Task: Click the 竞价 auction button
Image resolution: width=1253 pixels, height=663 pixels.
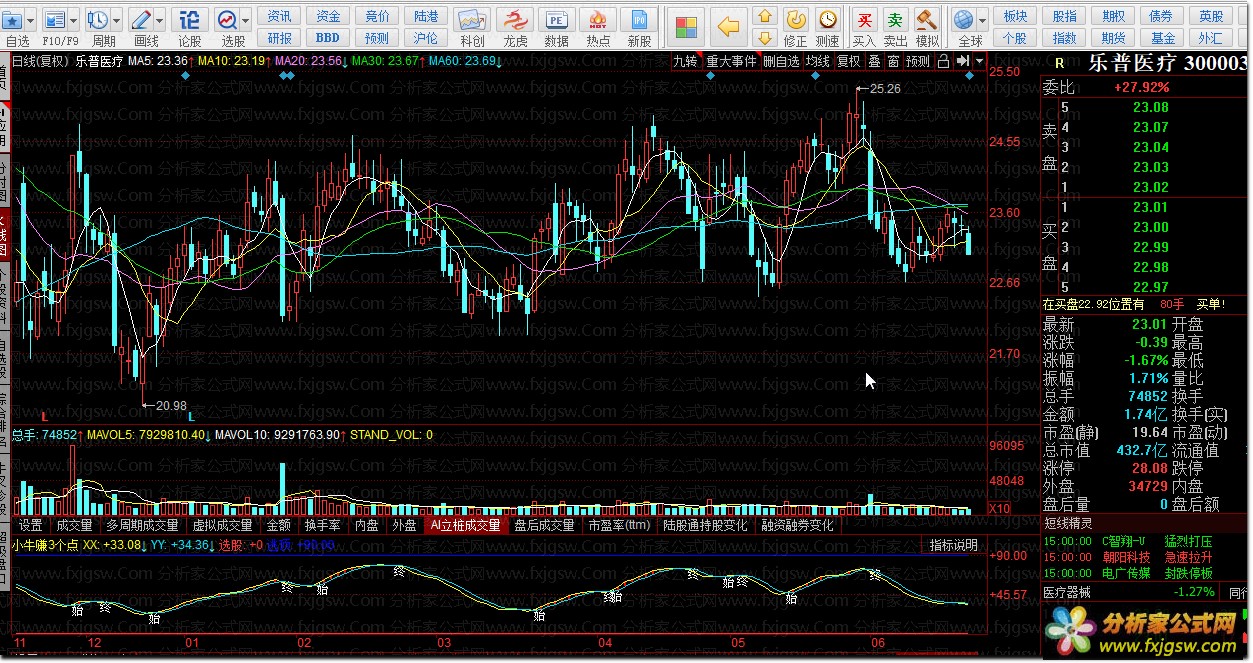Action: coord(377,16)
